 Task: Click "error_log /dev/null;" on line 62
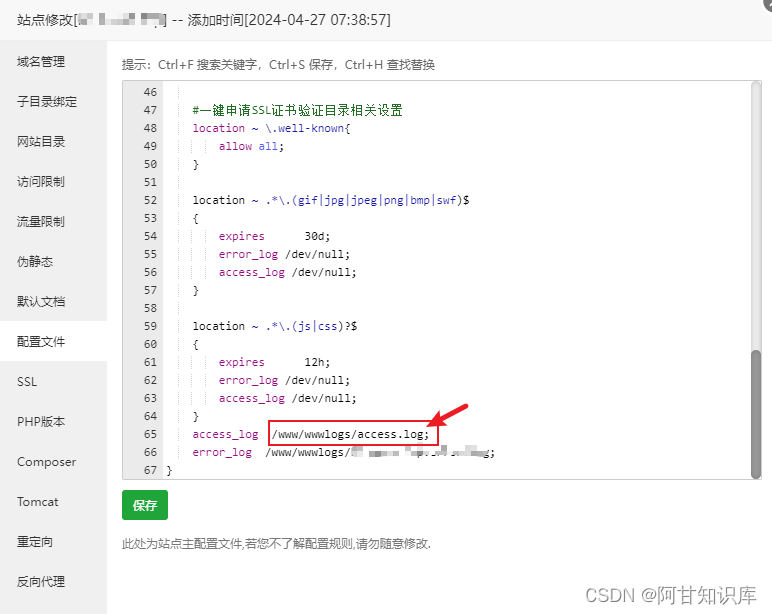[284, 380]
